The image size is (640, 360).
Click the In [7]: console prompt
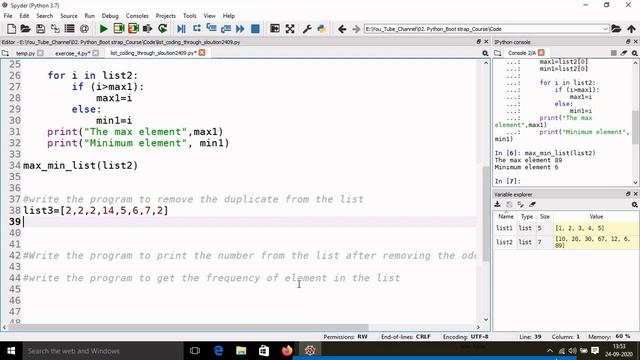pyautogui.click(x=507, y=181)
